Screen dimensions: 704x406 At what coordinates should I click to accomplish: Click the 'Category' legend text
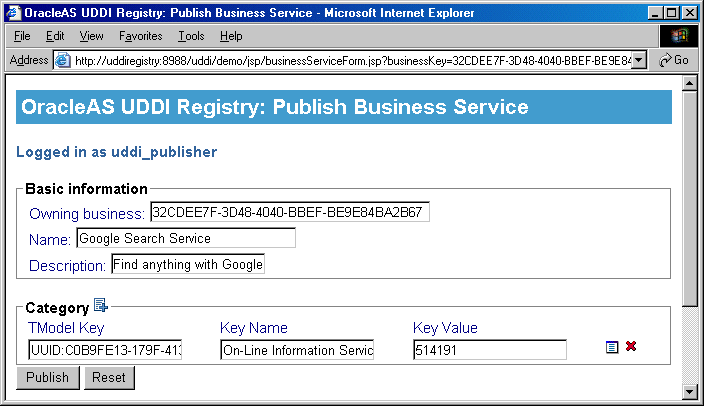57,308
